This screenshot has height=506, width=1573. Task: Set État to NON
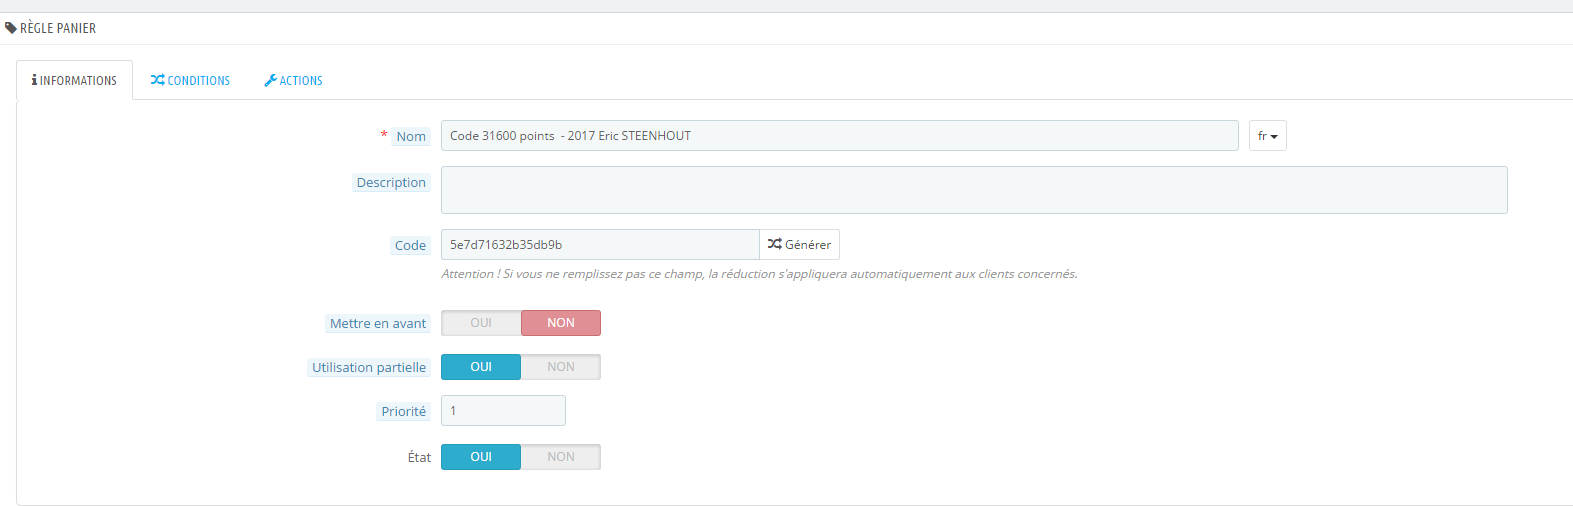(561, 457)
